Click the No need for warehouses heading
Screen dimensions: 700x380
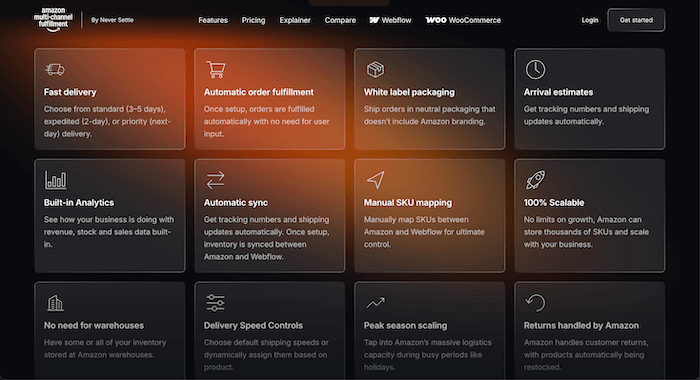point(94,326)
